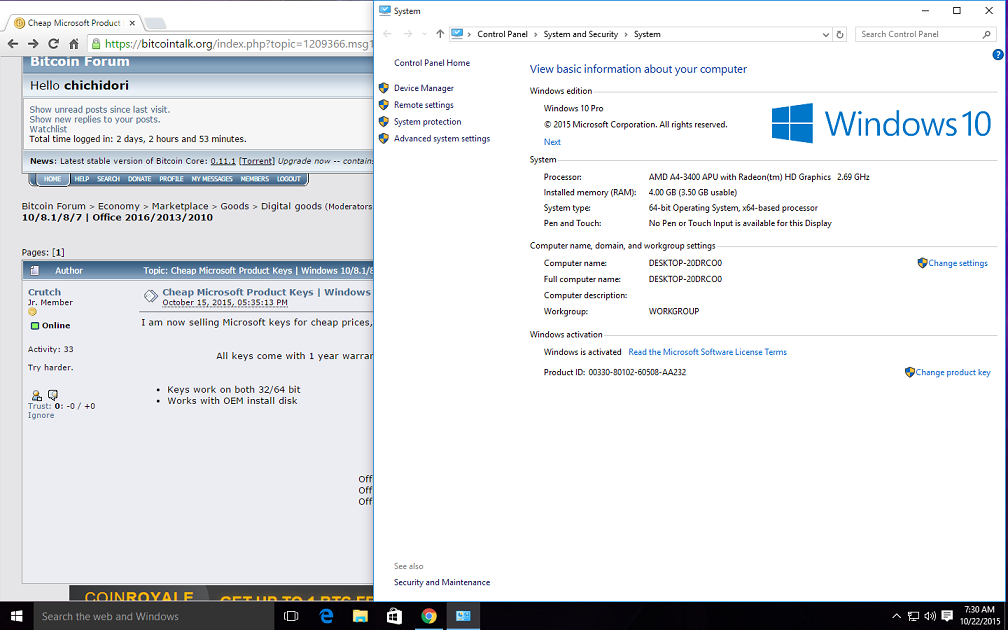
Task: Open recent locations dropdown in System window
Action: (x=424, y=34)
